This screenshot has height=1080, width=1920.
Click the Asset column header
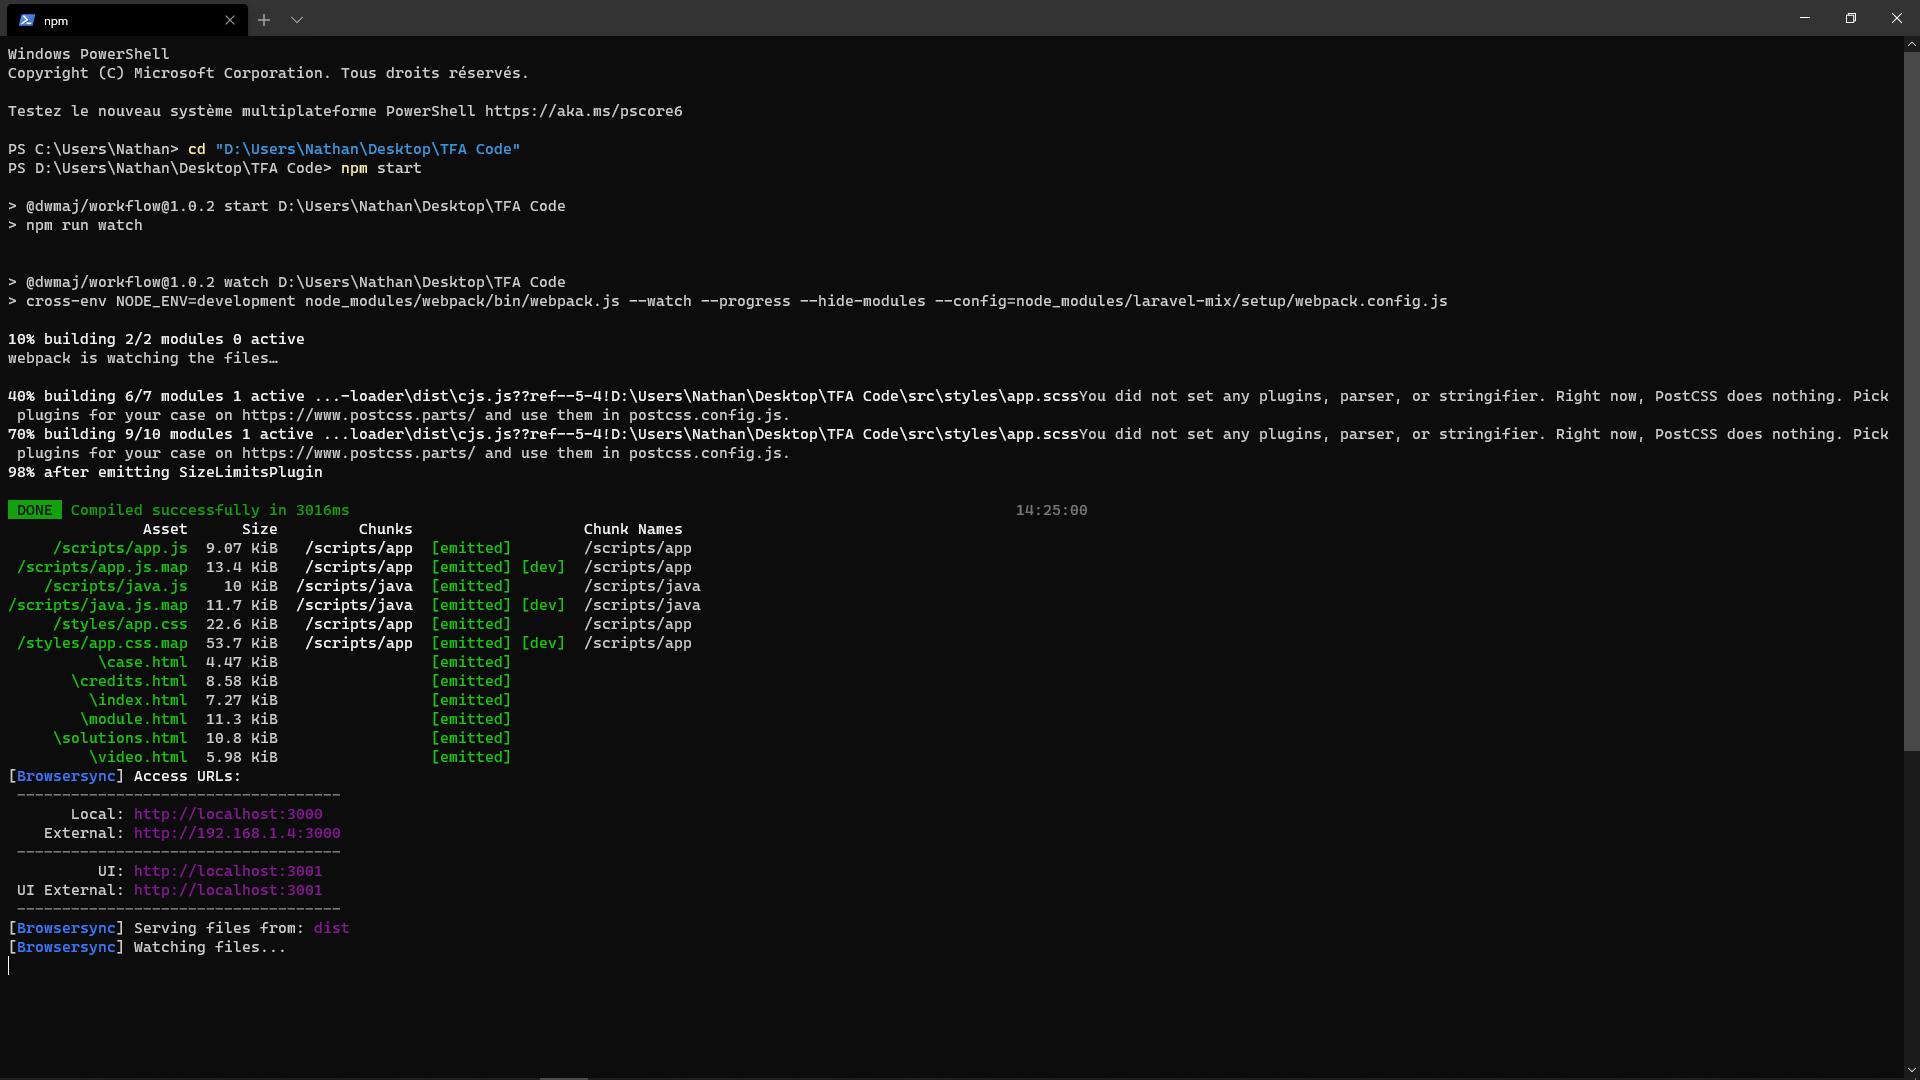pos(165,529)
